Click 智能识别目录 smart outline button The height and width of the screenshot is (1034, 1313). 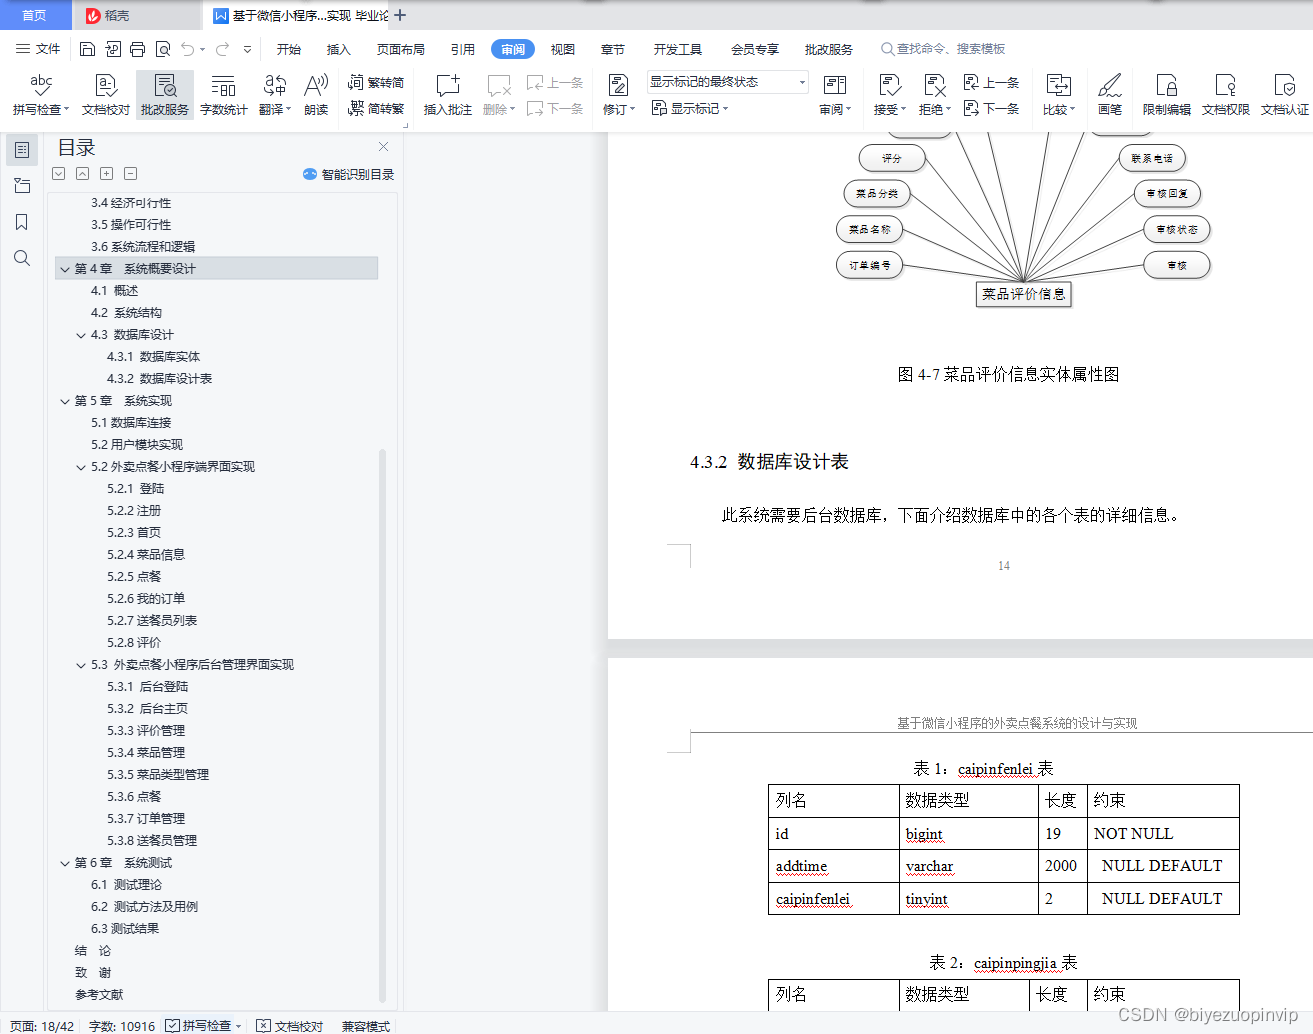tap(349, 174)
